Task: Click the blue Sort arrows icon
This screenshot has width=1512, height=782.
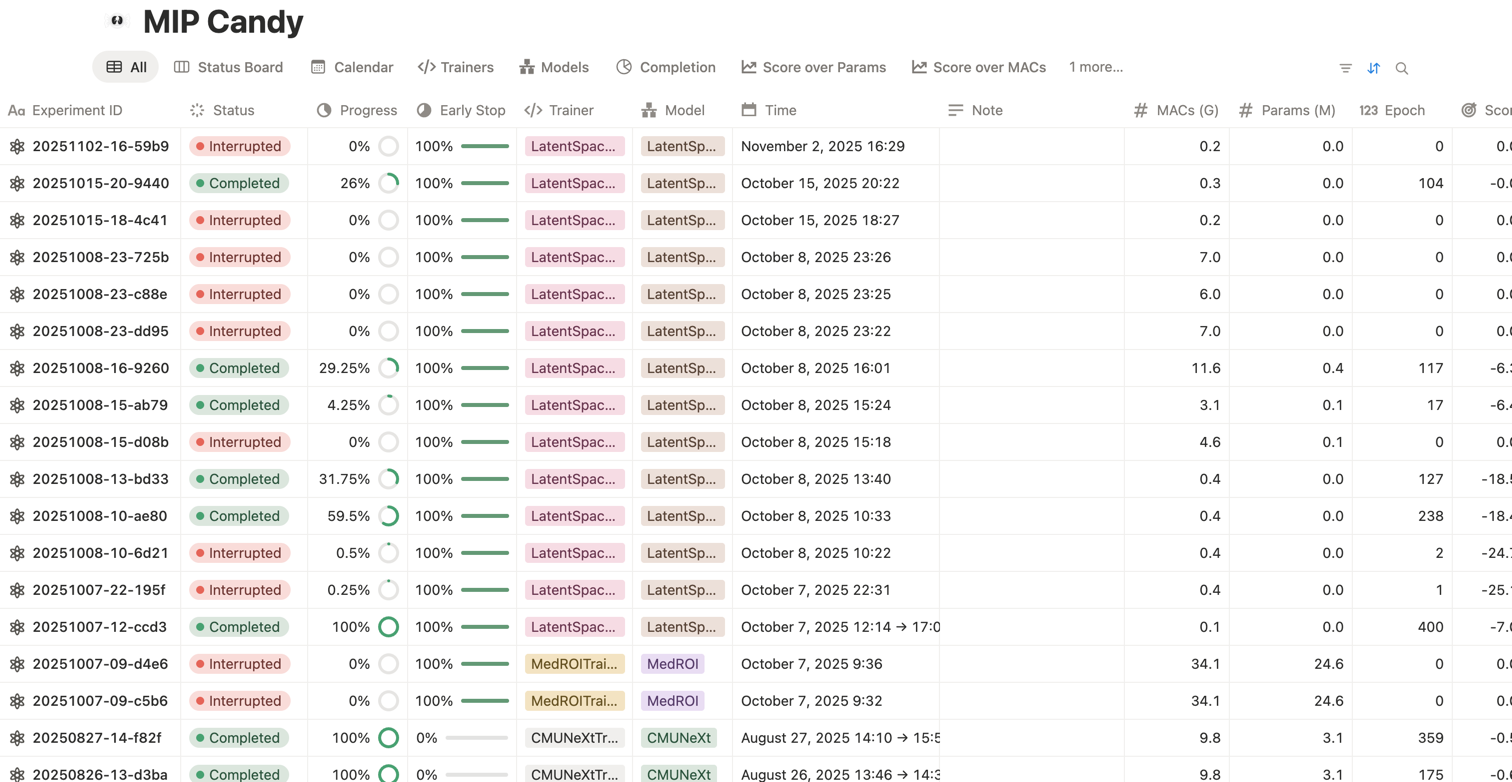Action: coord(1373,68)
